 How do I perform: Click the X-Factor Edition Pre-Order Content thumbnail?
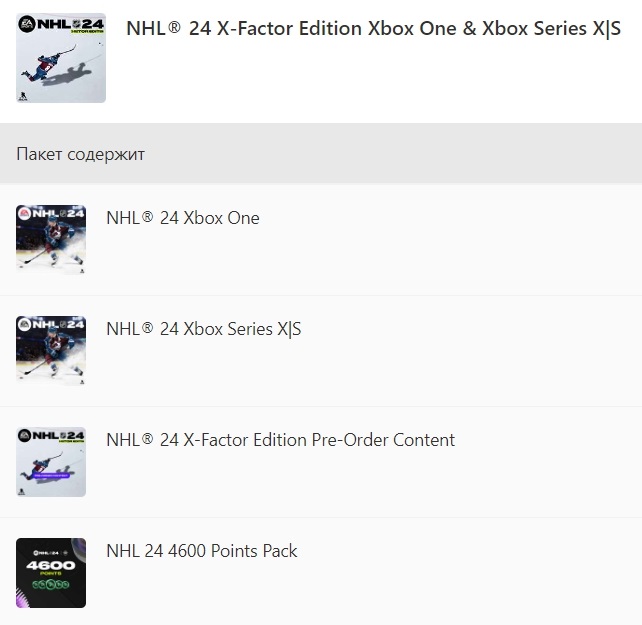(51, 462)
